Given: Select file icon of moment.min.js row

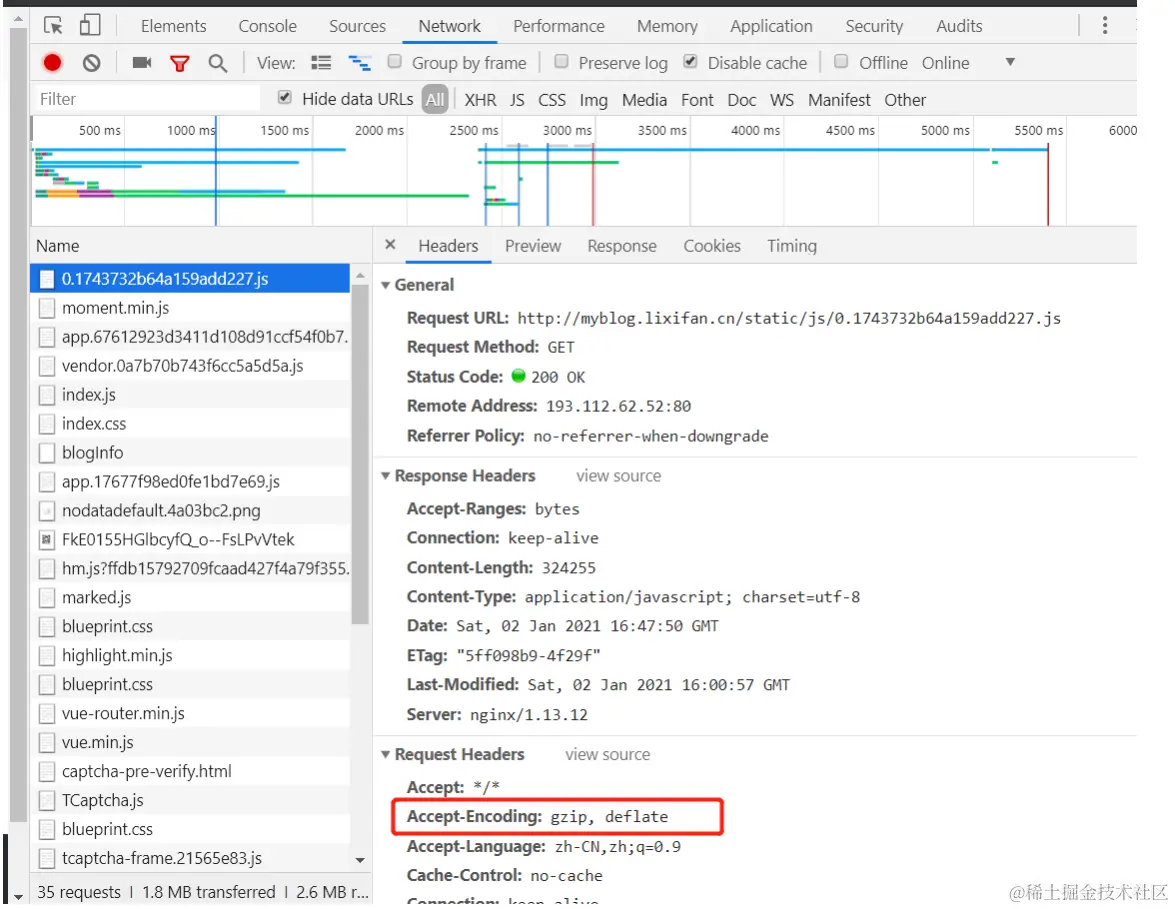Looking at the screenshot, I should tap(46, 308).
